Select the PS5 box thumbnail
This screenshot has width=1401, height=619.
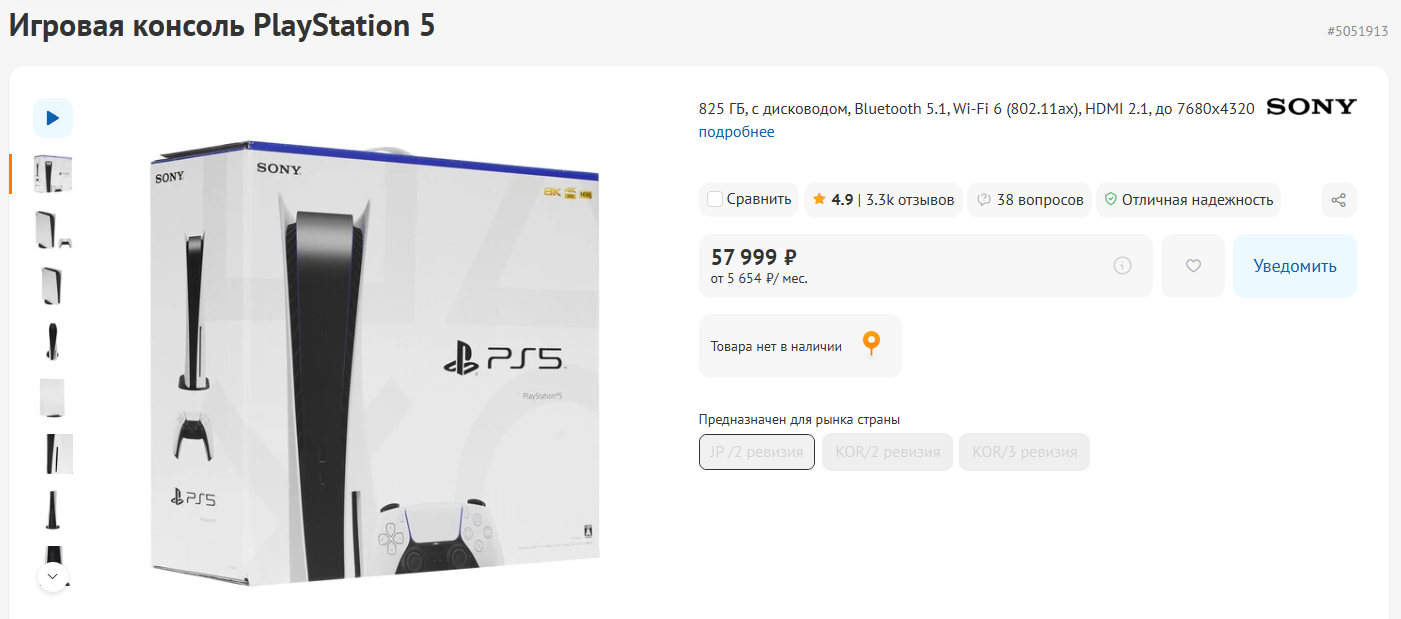[53, 174]
